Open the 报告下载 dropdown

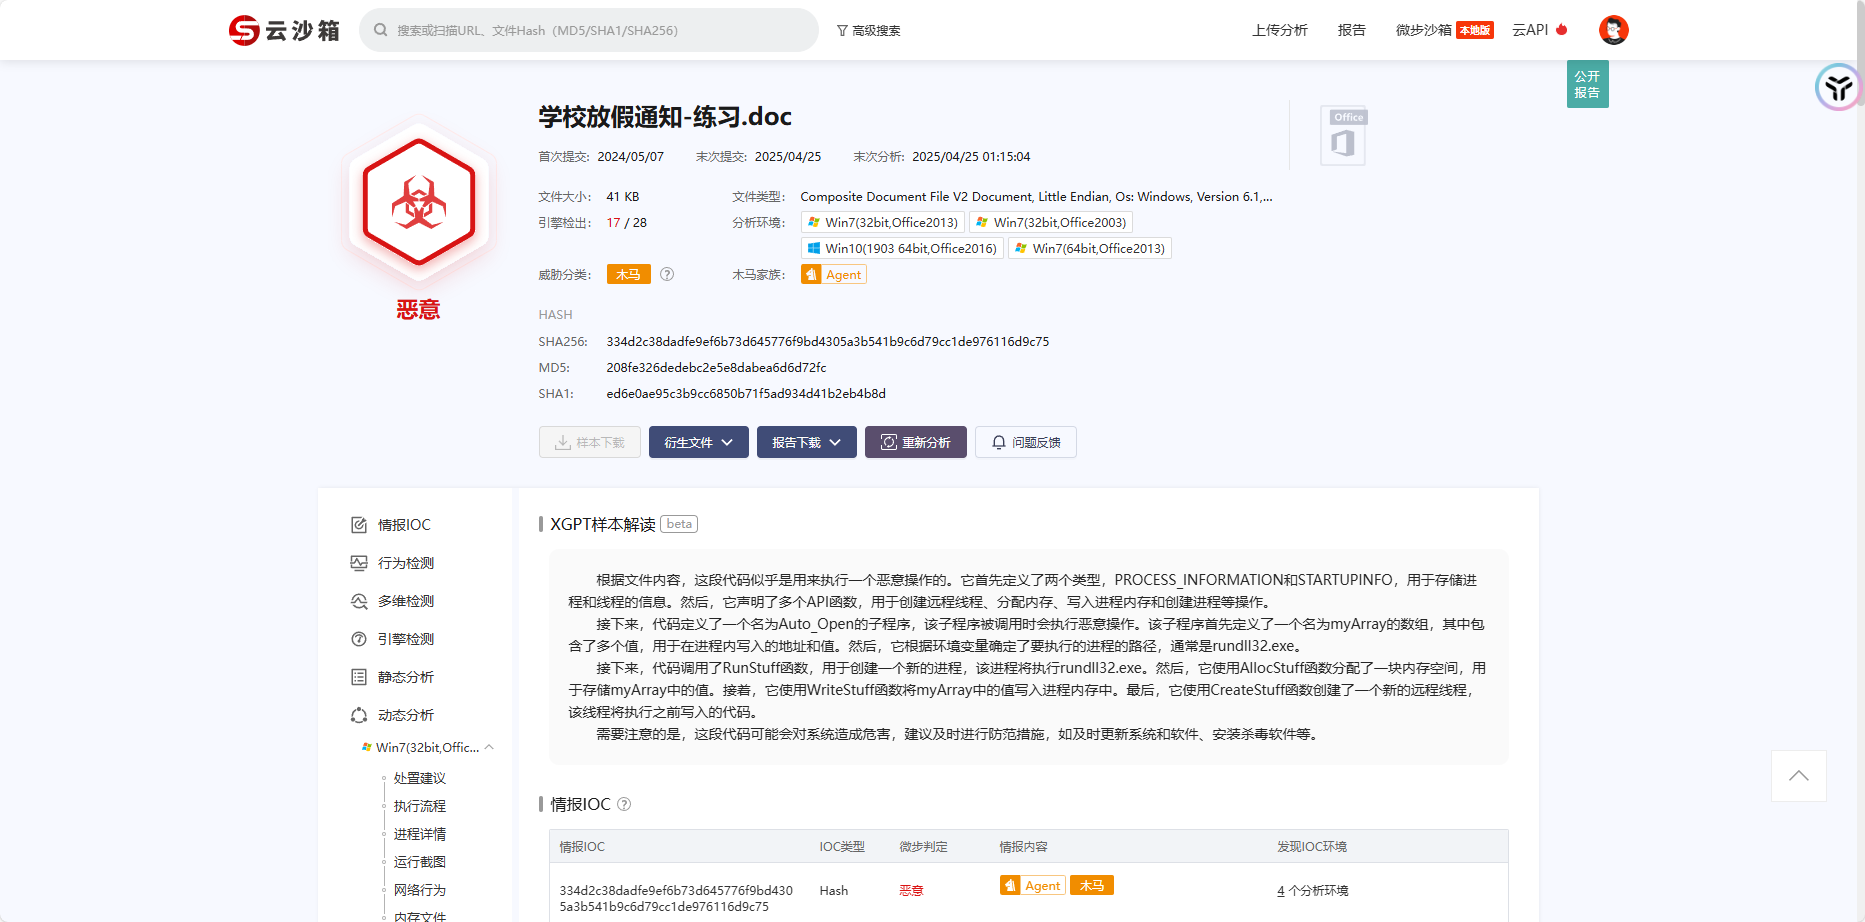pyautogui.click(x=806, y=442)
